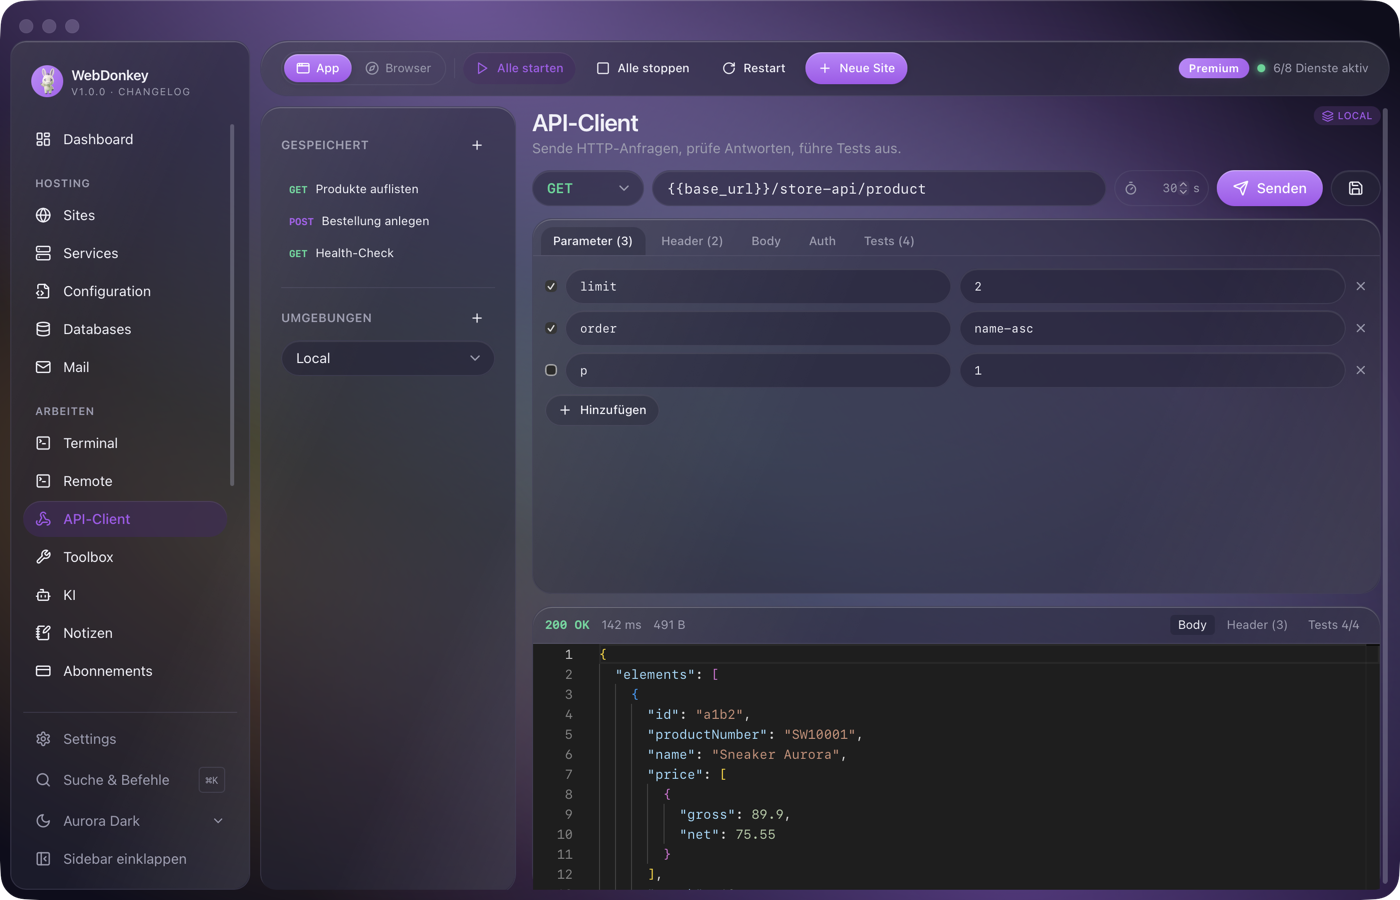Add a new environment under Umgebungen
Viewport: 1400px width, 900px height.
(477, 318)
